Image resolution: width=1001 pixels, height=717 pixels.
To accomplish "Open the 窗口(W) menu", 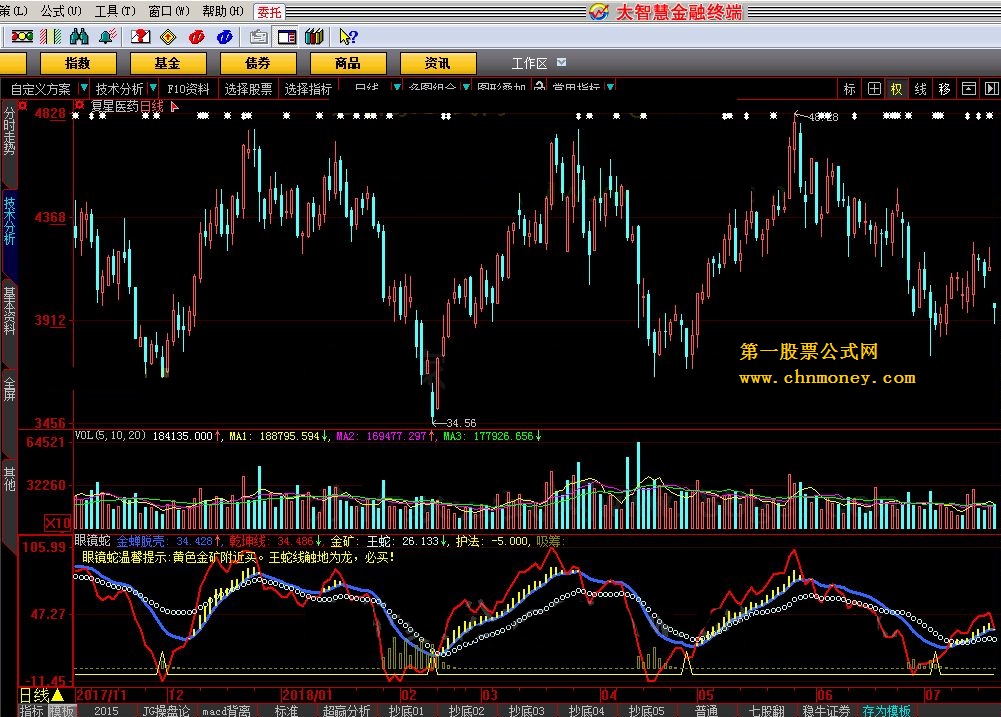I will [169, 11].
